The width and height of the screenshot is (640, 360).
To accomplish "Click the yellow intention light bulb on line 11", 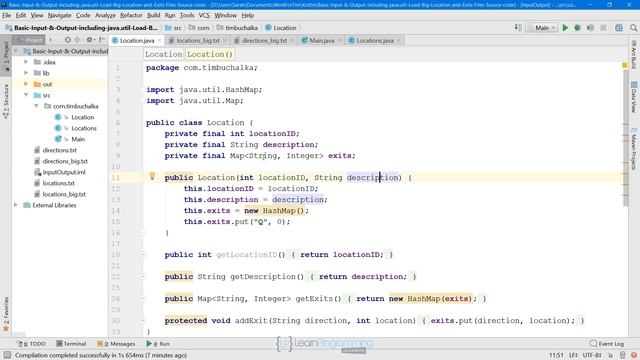I will click(152, 176).
